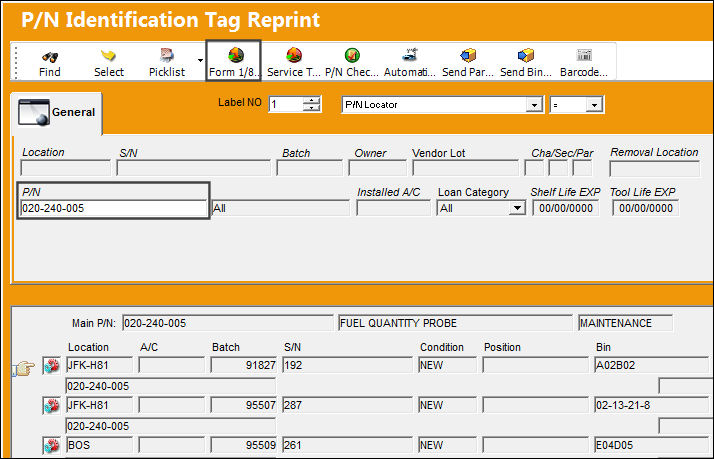The image size is (714, 459).
Task: Click the FUEL QUANTITY PROBE description field
Action: pyautogui.click(x=455, y=323)
